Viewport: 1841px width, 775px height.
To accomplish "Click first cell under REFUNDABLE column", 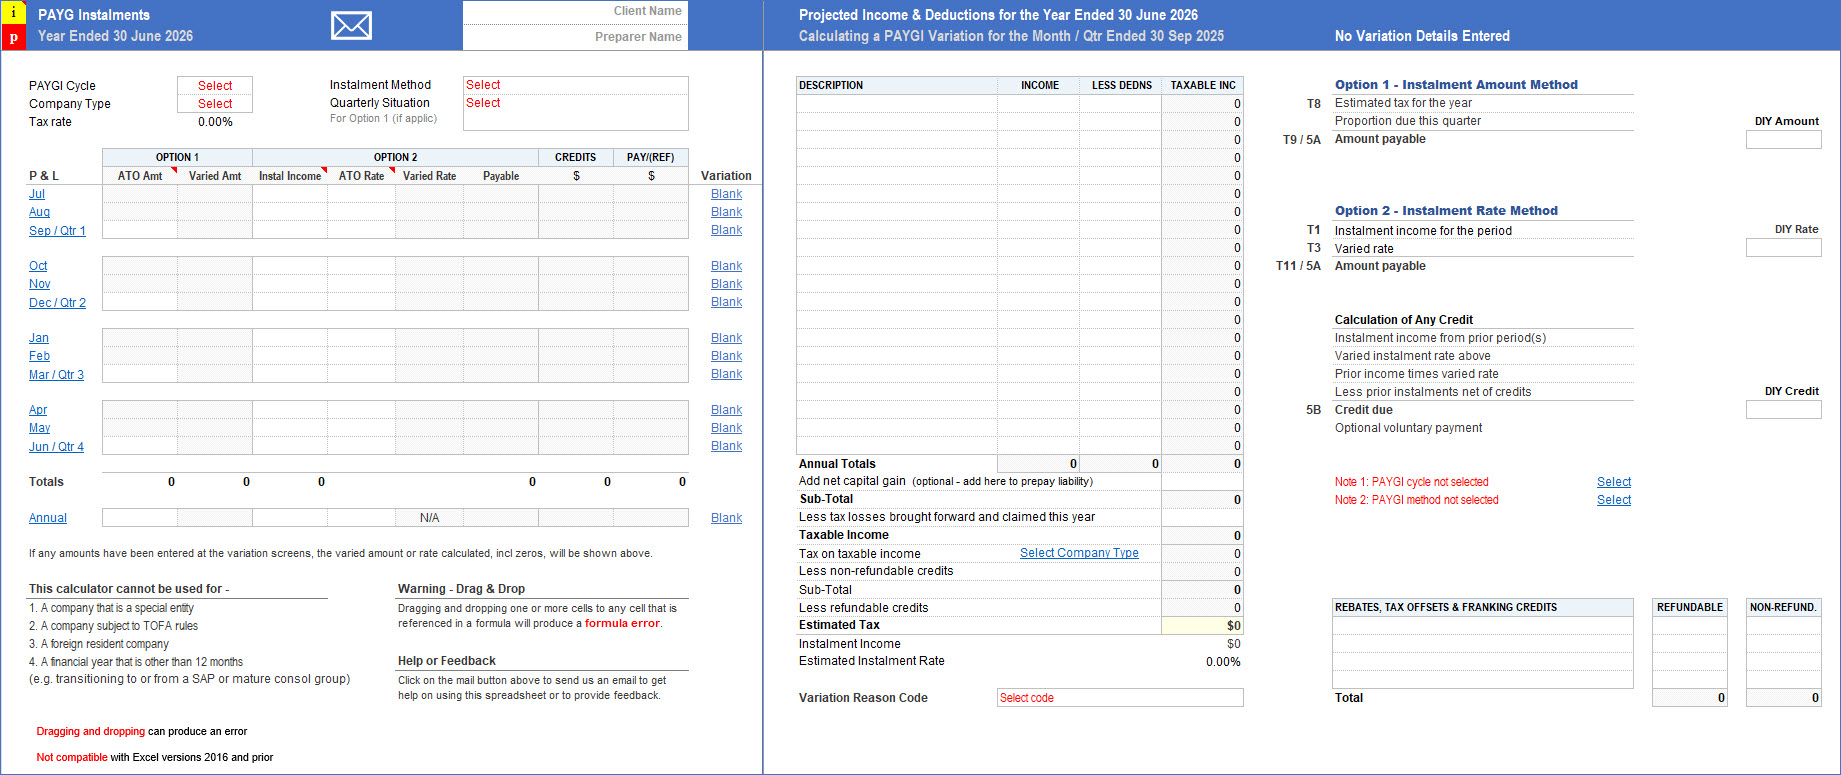I will (1690, 626).
